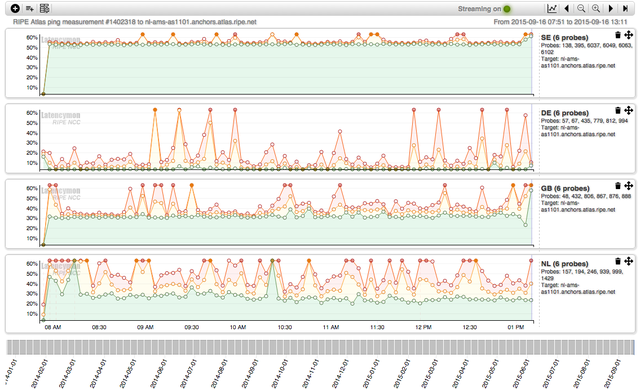The height and width of the screenshot is (390, 640).
Task: Click the grey timeline overview bar
Action: (x=320, y=347)
